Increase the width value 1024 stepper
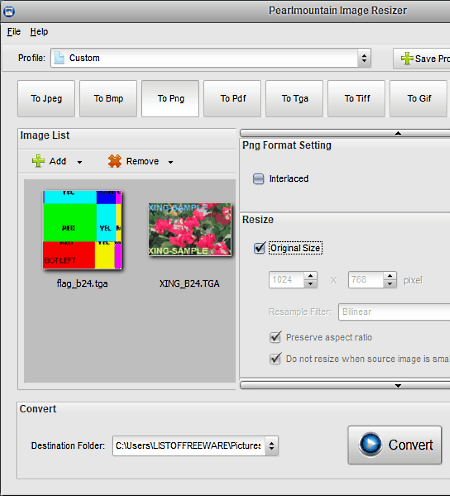Image resolution: width=450 pixels, height=496 pixels. pyautogui.click(x=310, y=276)
